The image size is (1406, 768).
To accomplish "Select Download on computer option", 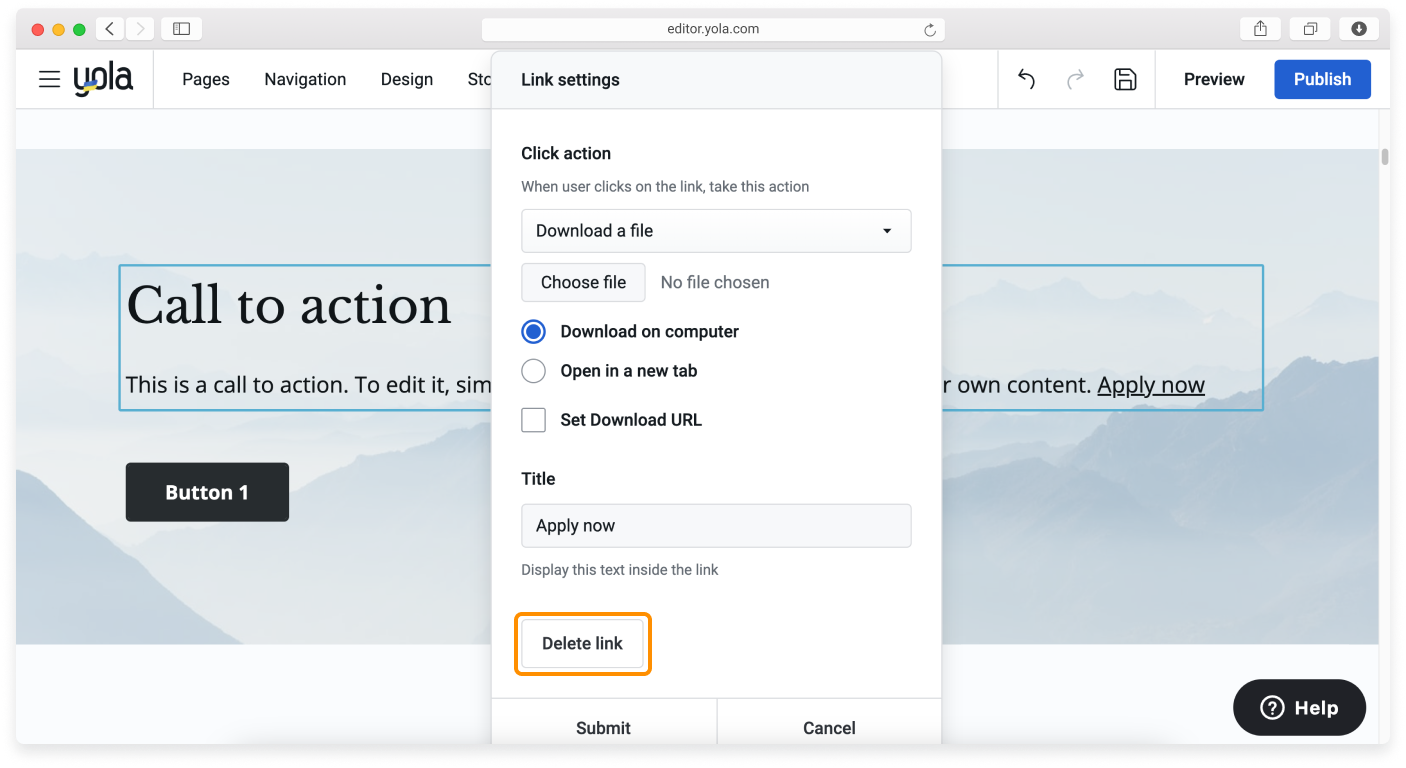I will pos(533,331).
